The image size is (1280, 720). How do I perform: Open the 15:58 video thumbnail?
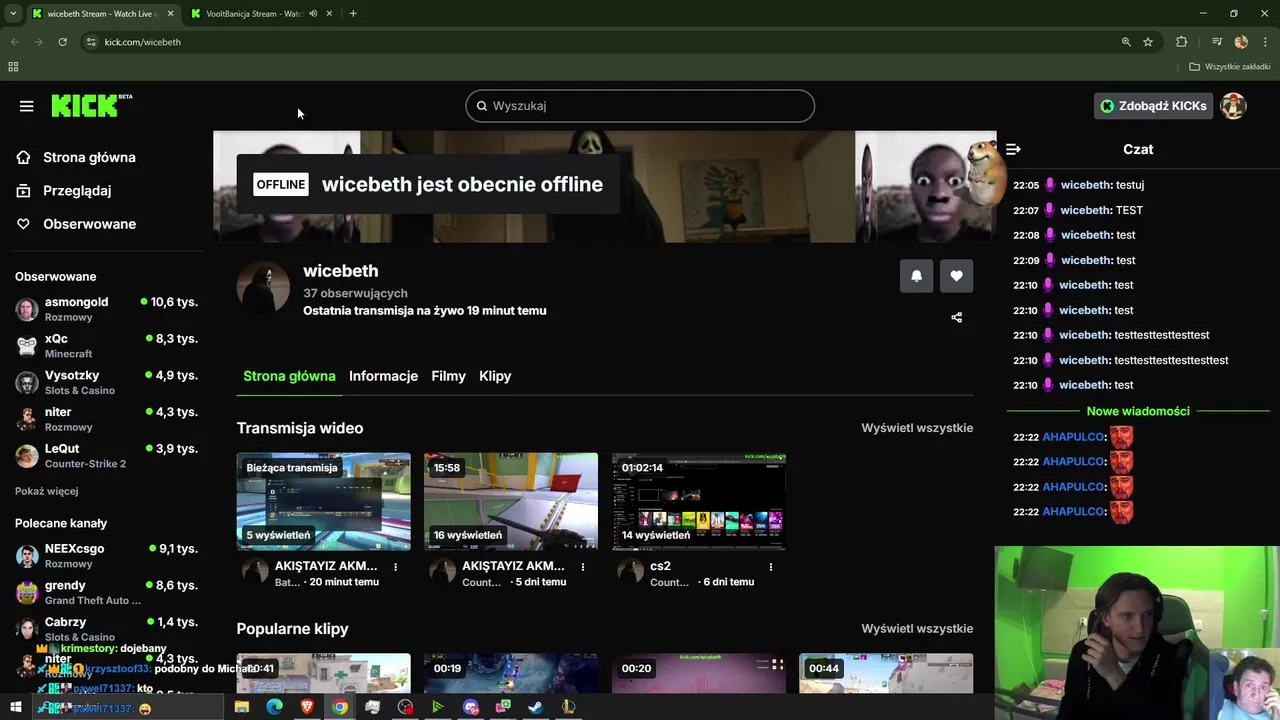tap(511, 501)
